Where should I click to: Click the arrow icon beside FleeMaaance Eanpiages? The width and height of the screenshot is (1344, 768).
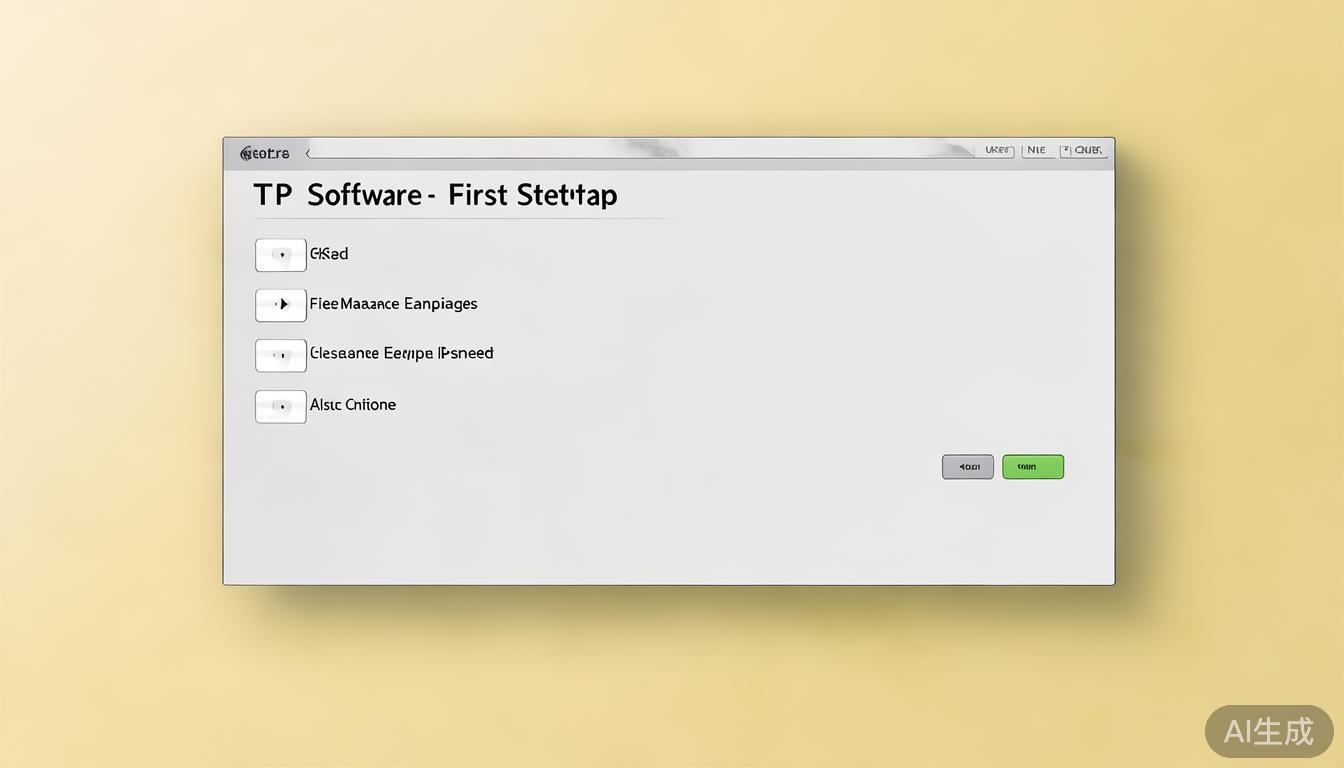(x=281, y=305)
